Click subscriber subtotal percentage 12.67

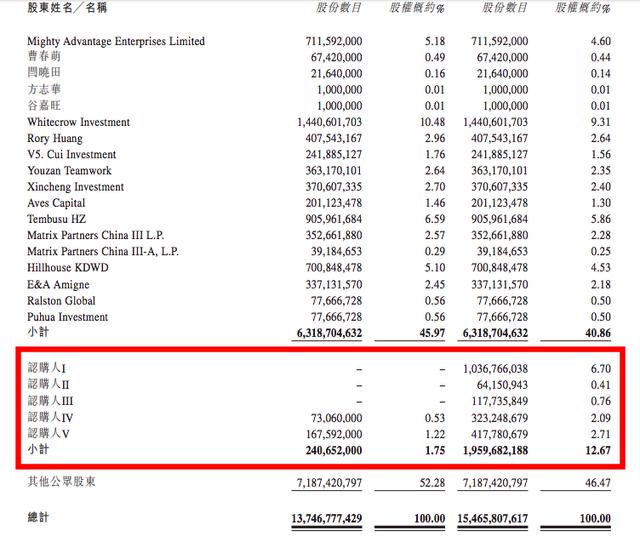598,451
